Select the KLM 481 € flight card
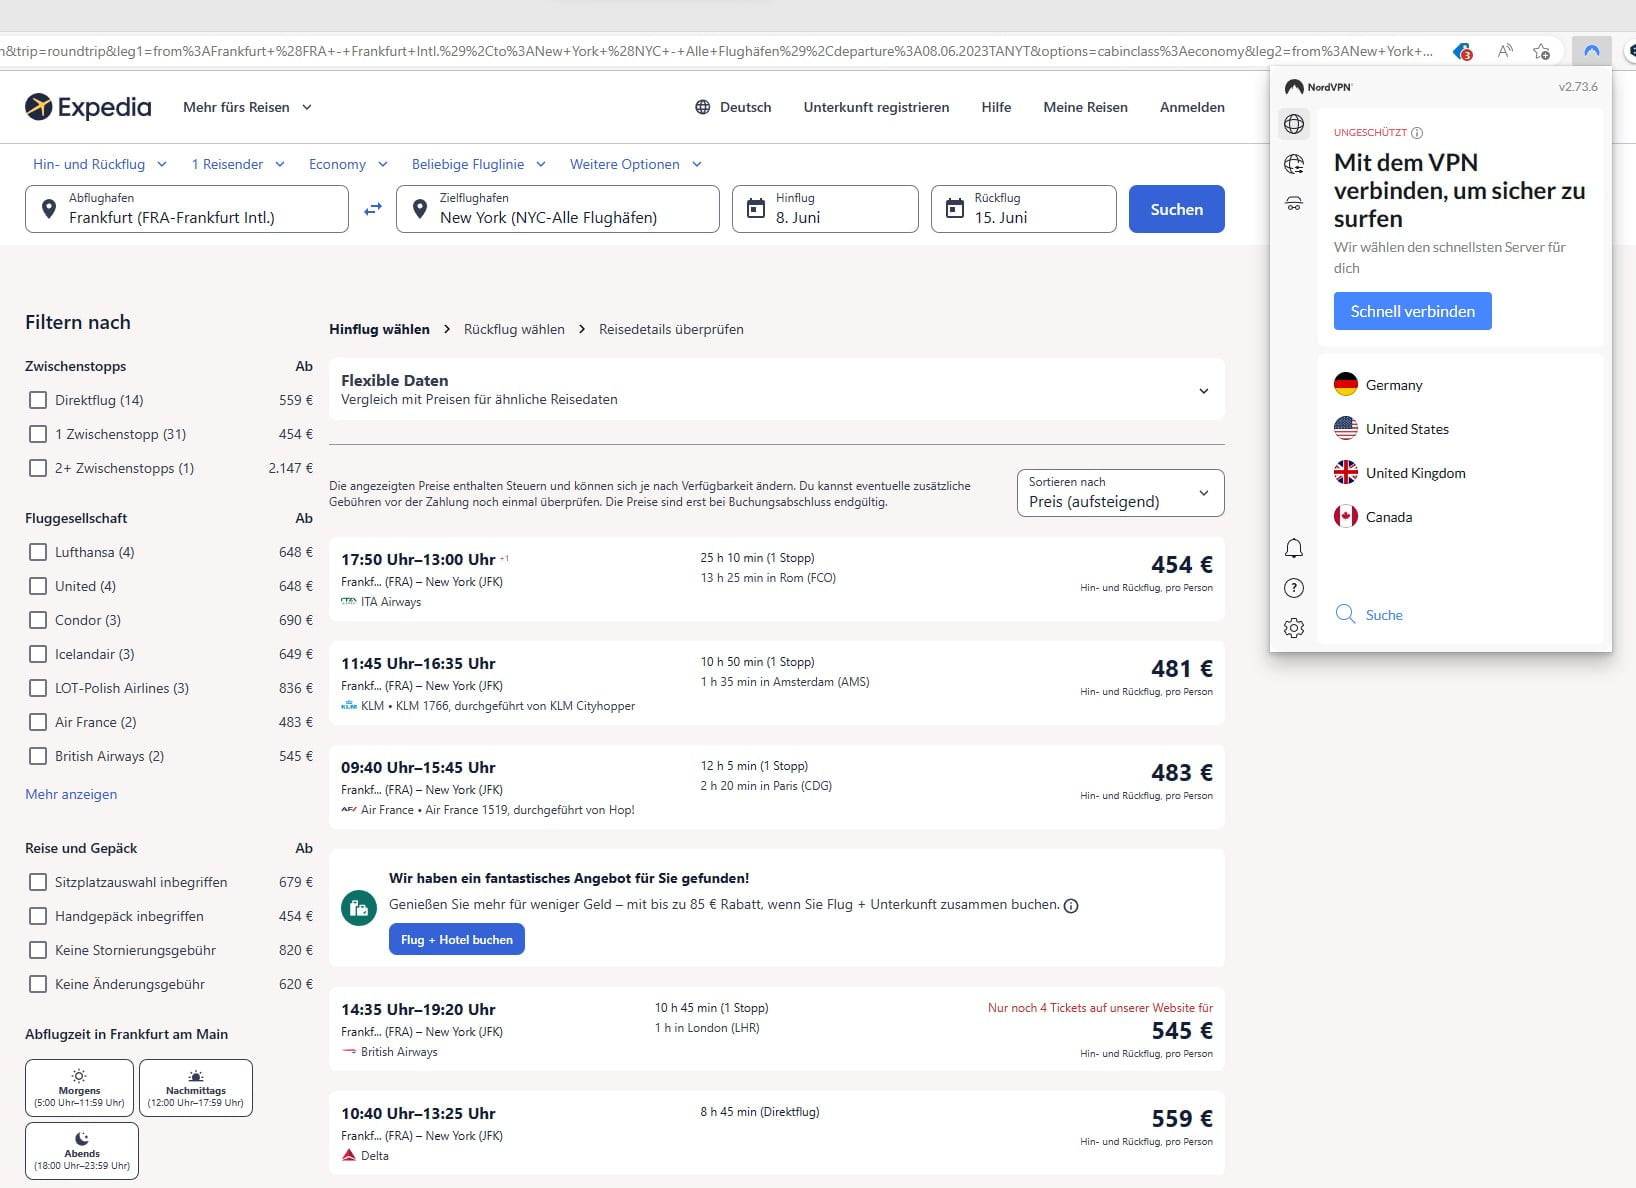Screen dimensions: 1636x1188 click(777, 683)
